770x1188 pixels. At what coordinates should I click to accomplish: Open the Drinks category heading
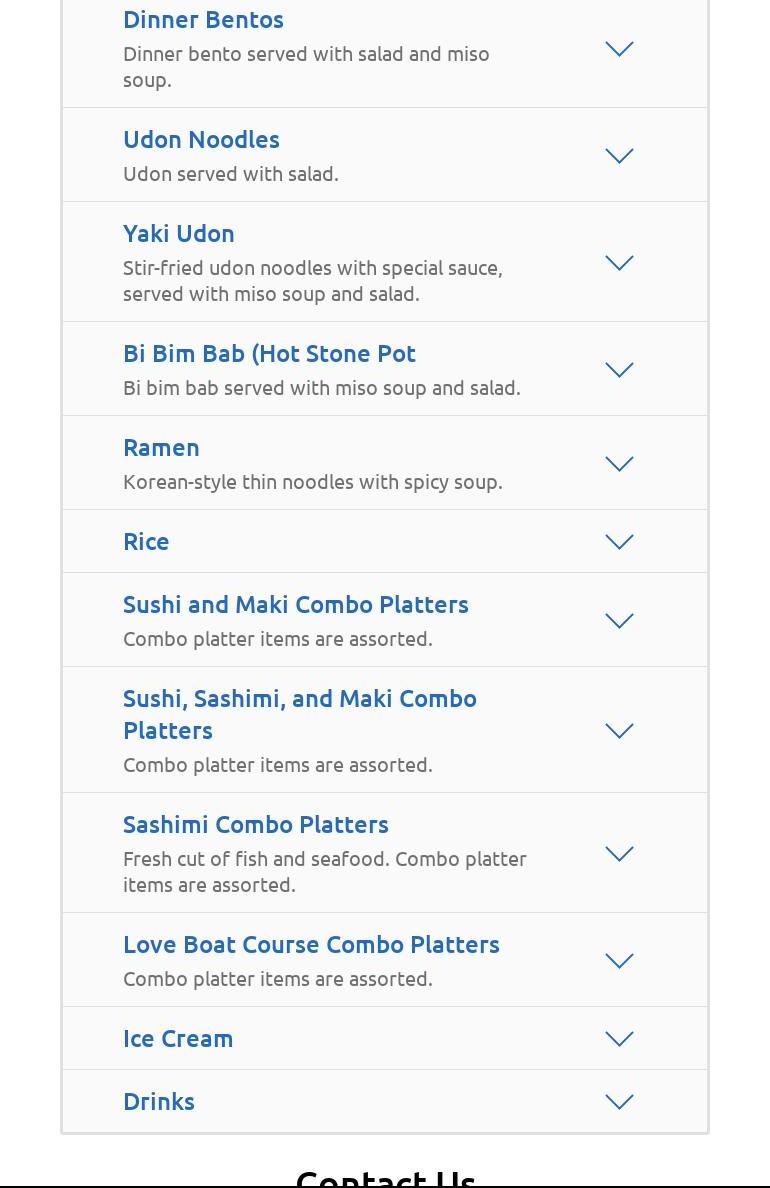(x=159, y=1102)
